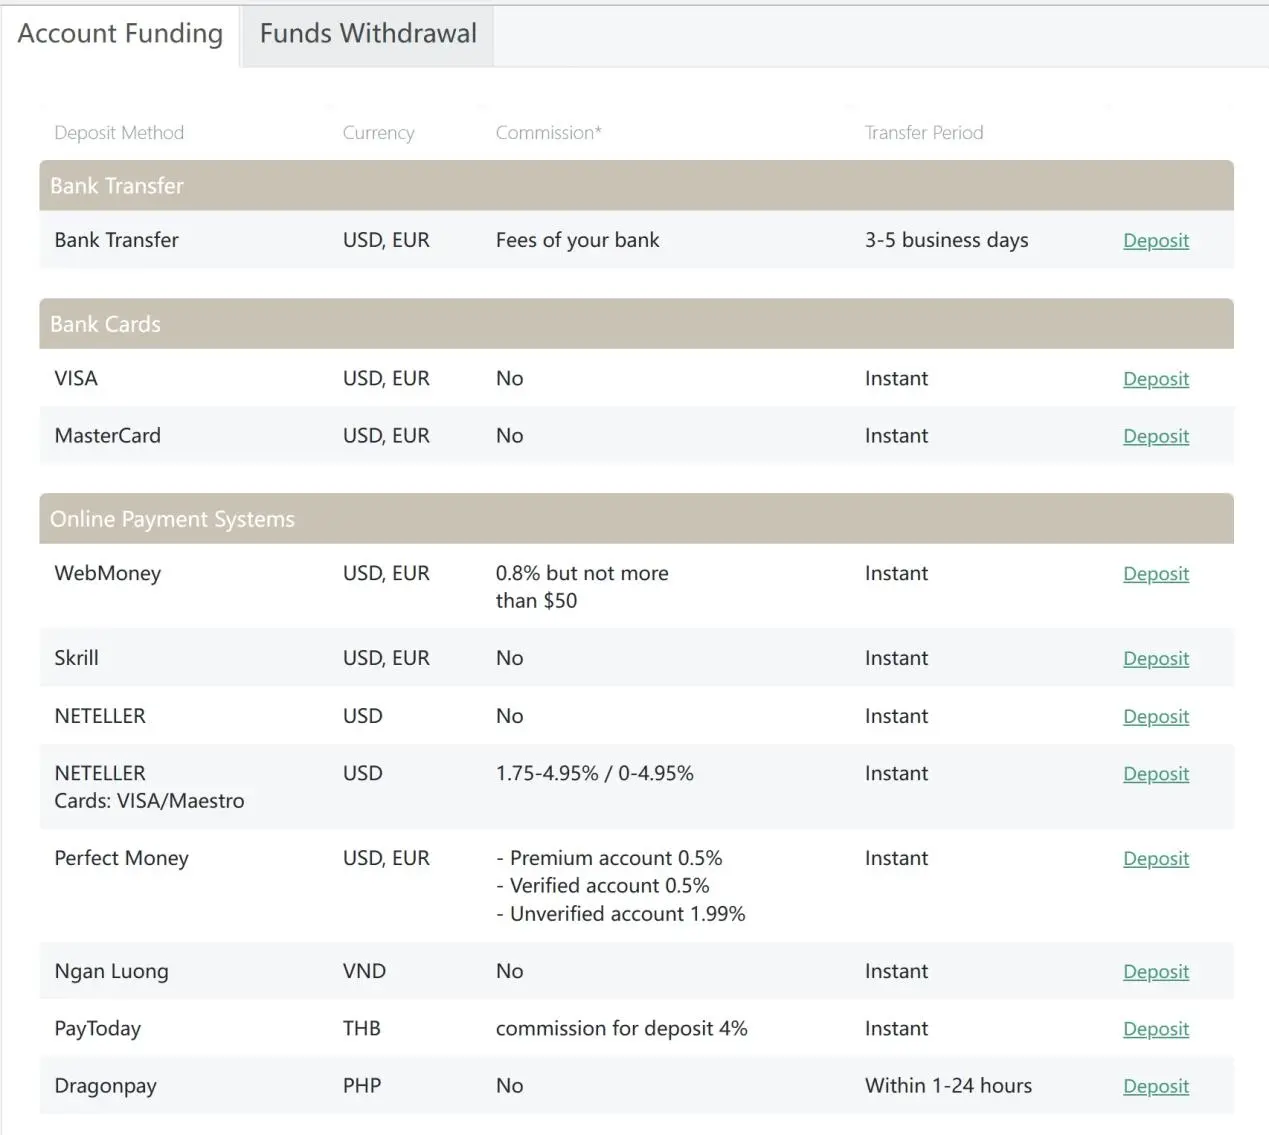Click the Online Payment Systems header
This screenshot has height=1135, width=1269.
(x=636, y=519)
